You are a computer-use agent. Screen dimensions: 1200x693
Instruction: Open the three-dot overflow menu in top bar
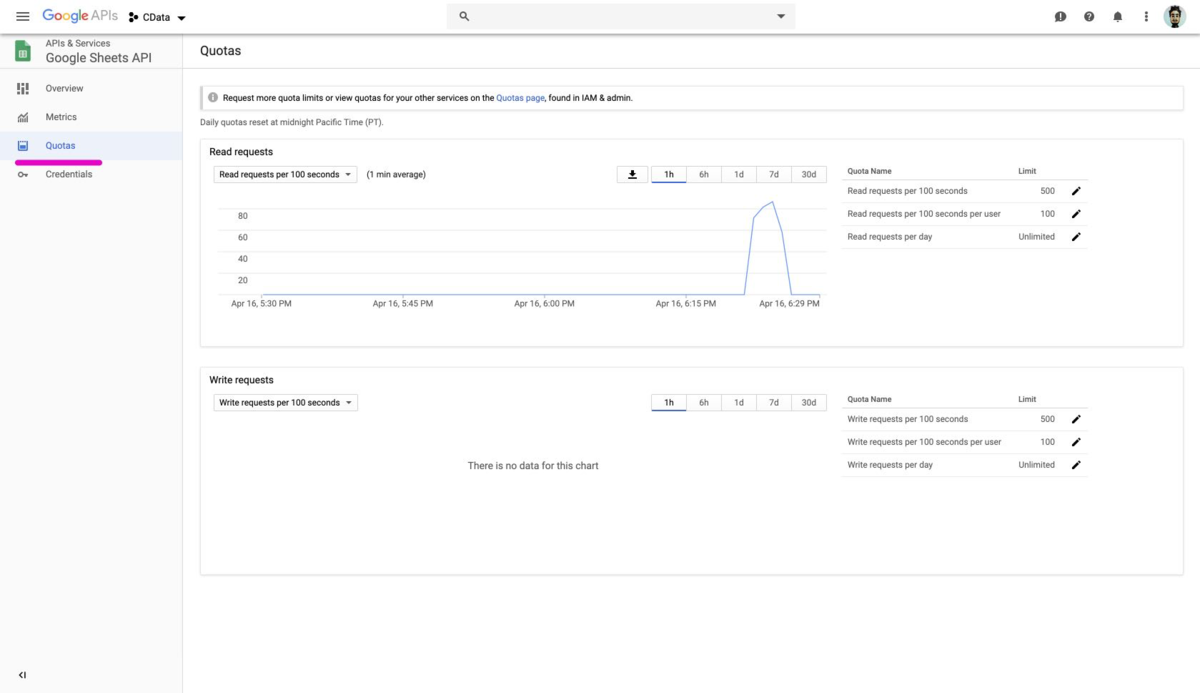pyautogui.click(x=1146, y=16)
